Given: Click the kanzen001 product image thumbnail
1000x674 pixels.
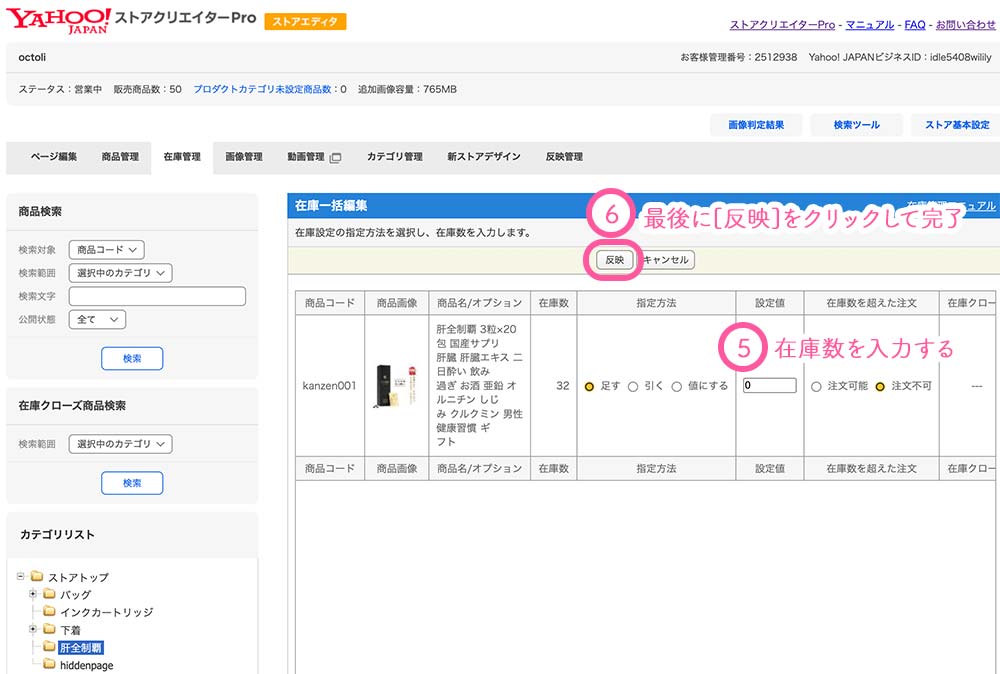Looking at the screenshot, I should pos(396,385).
